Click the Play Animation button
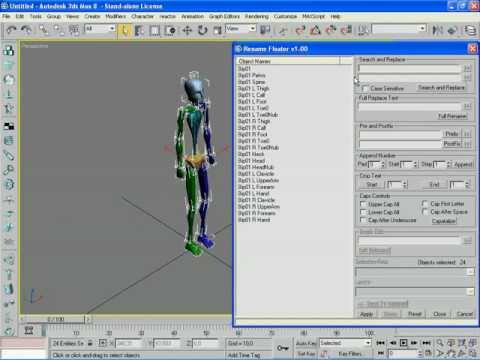 click(x=403, y=343)
